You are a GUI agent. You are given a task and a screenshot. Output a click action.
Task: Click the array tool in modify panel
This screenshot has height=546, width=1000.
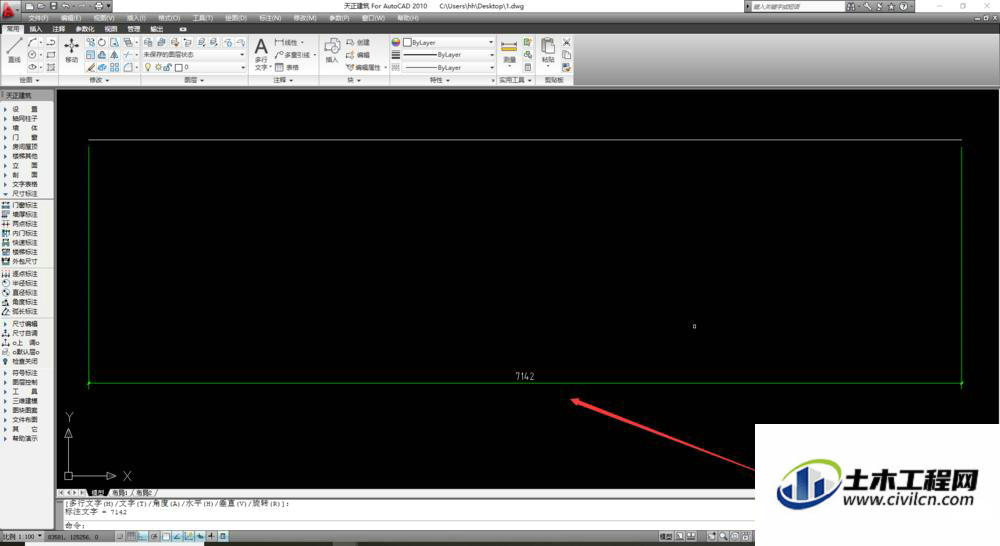(x=114, y=67)
